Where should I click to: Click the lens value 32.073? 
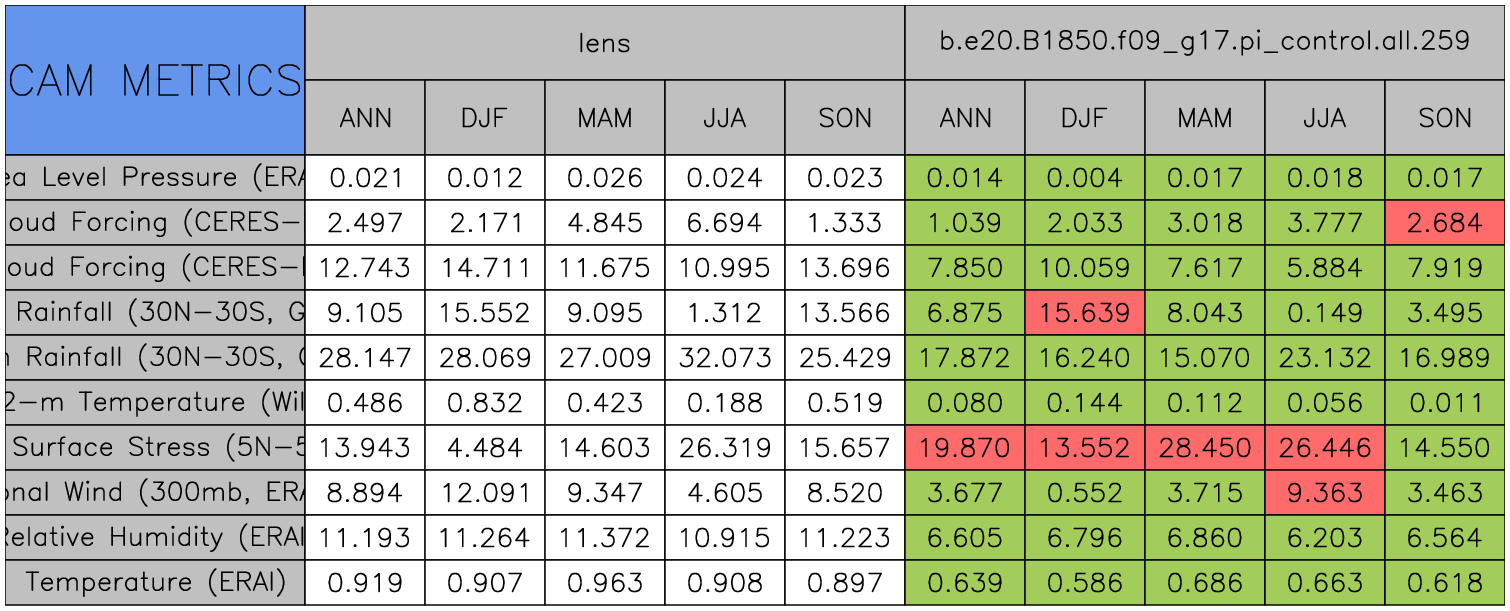tap(724, 358)
